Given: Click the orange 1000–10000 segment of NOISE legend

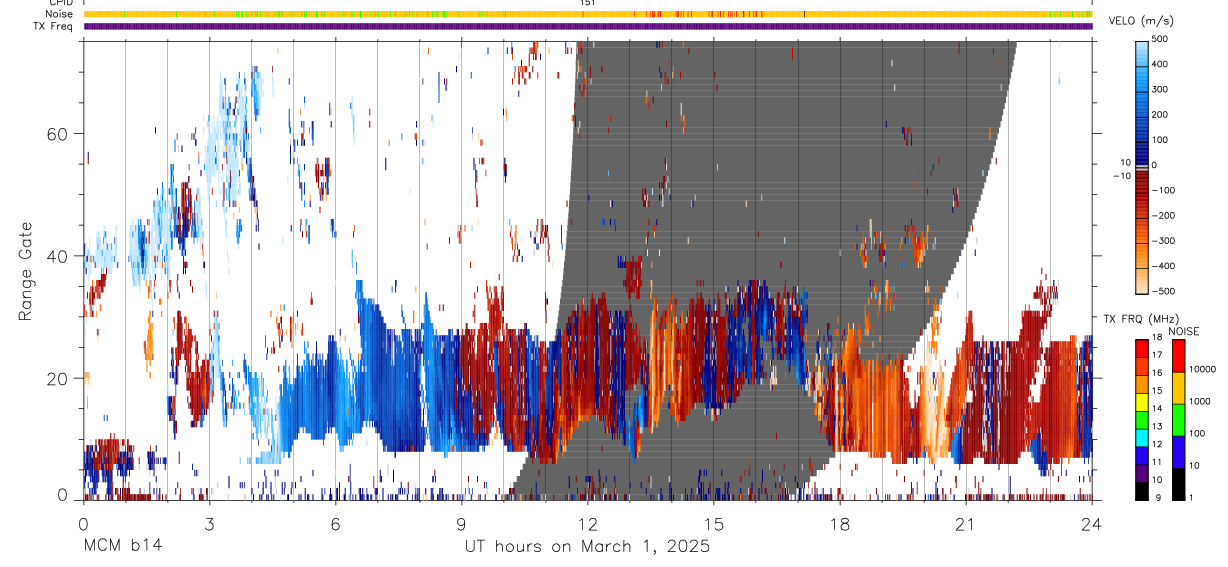Looking at the screenshot, I should 1179,388.
